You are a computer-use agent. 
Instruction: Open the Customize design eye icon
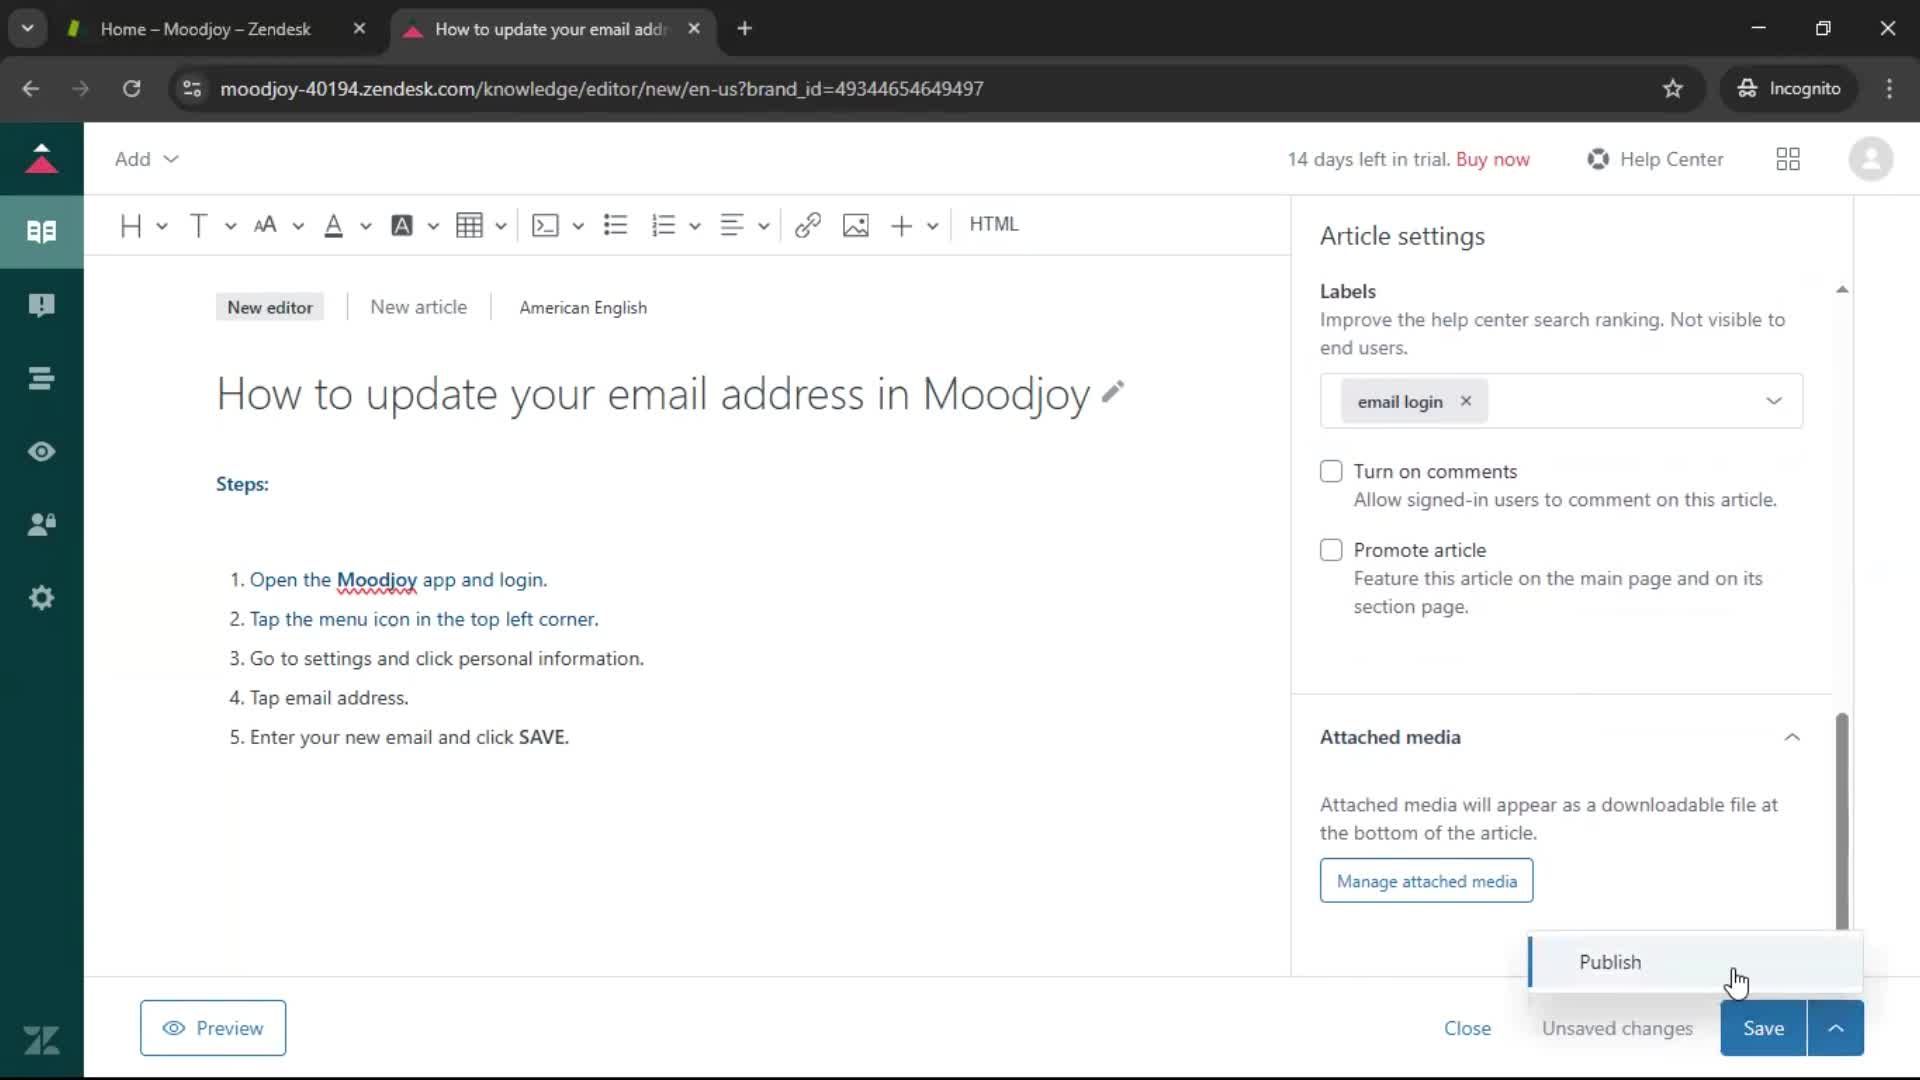(41, 452)
